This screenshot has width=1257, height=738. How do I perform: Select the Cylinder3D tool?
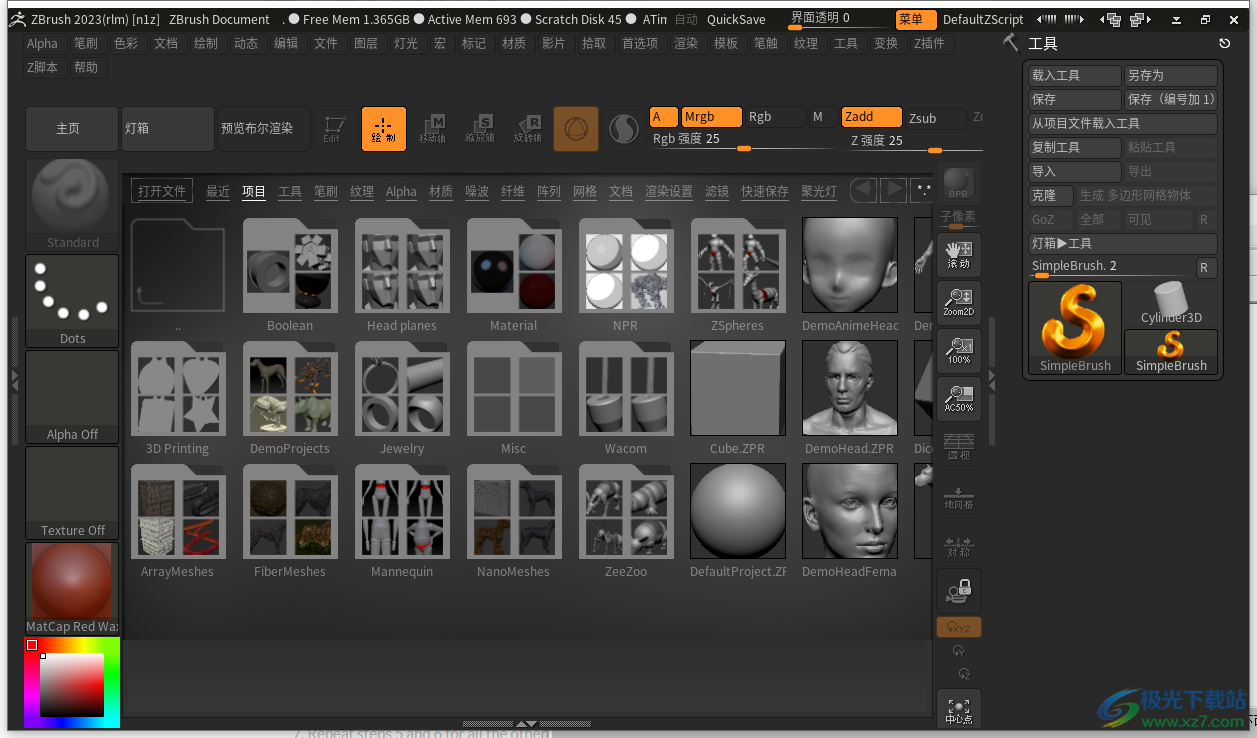(x=1171, y=304)
